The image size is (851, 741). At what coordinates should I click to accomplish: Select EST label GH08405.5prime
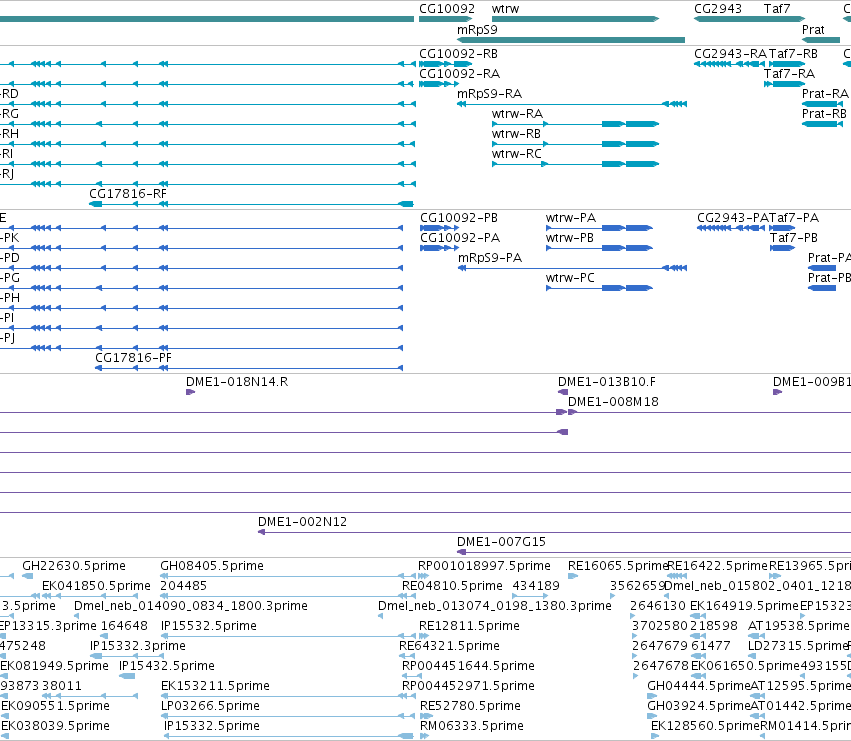(x=212, y=566)
